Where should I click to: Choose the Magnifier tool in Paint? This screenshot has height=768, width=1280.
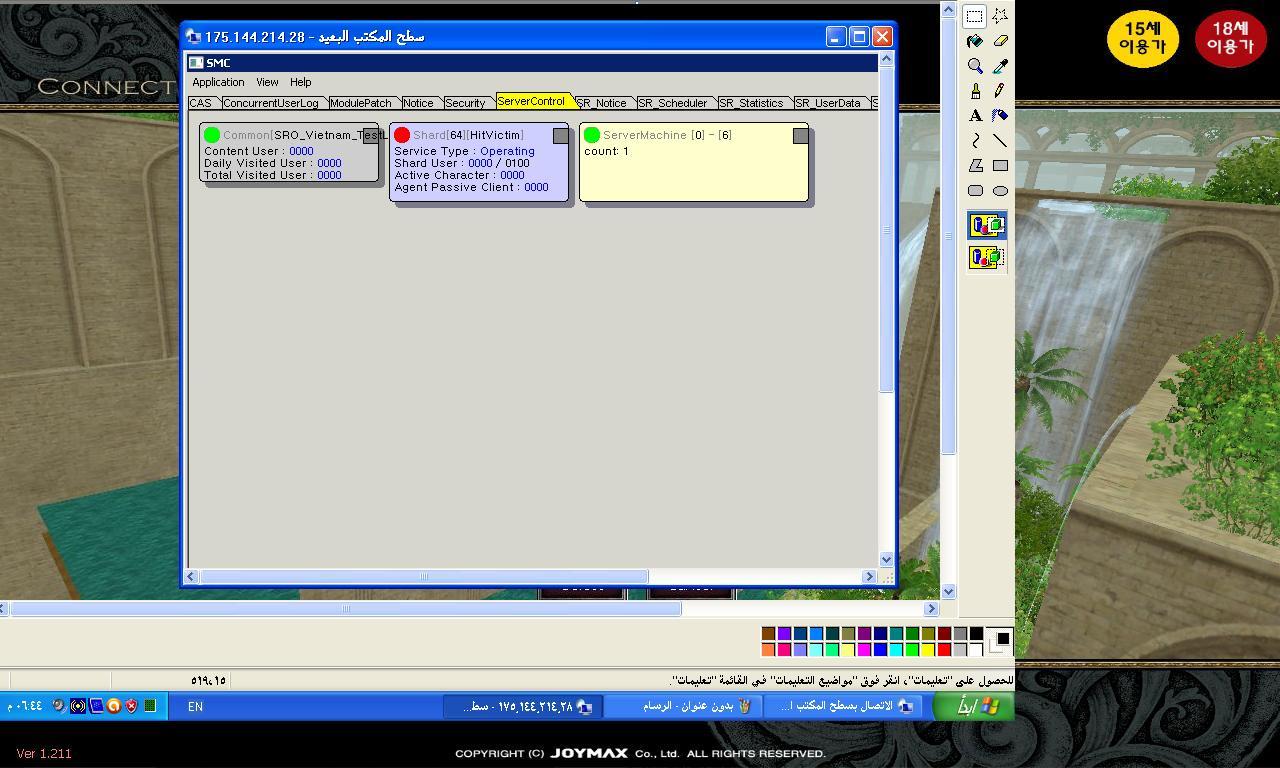pyautogui.click(x=975, y=66)
